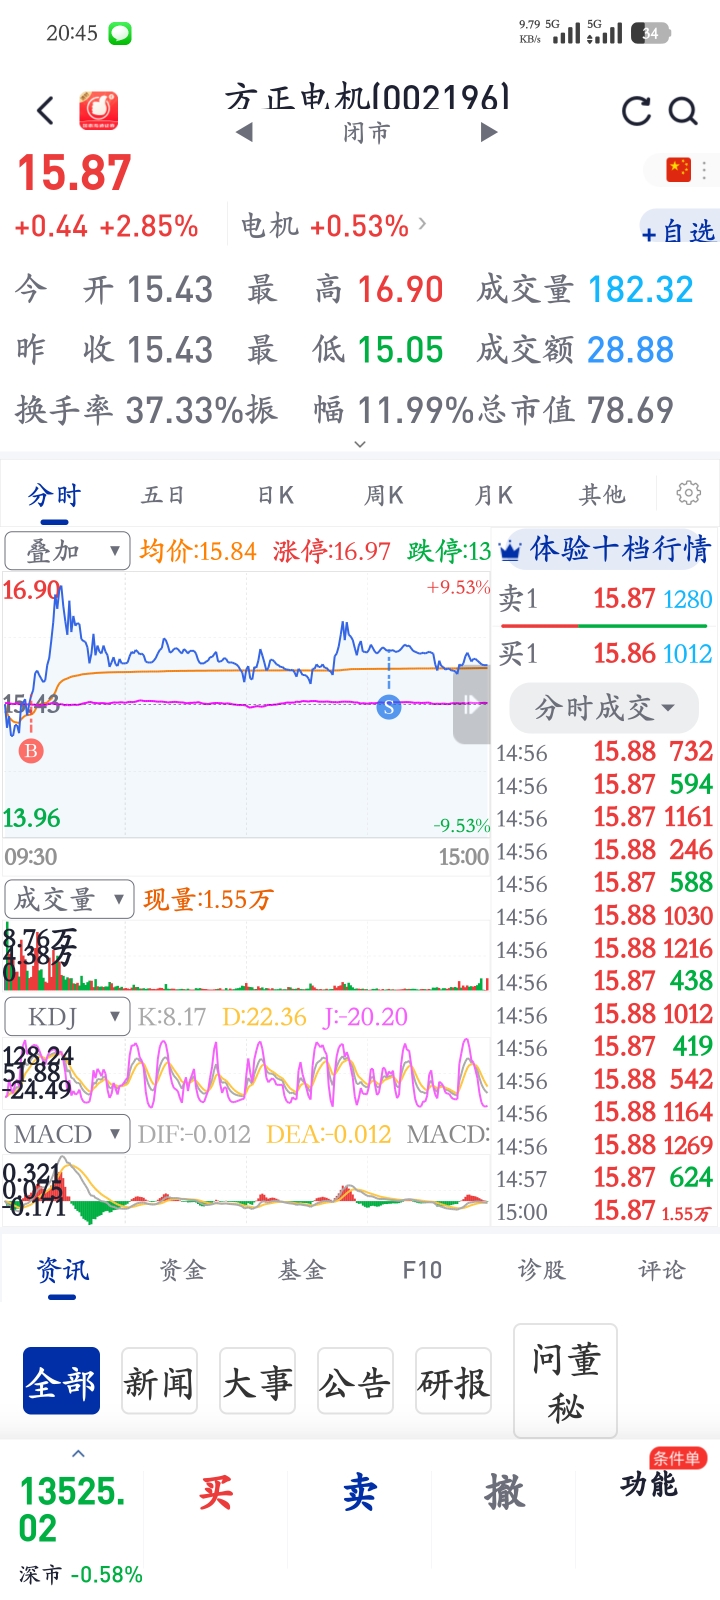
Task: Open the 功能 functions menu
Action: 648,1485
